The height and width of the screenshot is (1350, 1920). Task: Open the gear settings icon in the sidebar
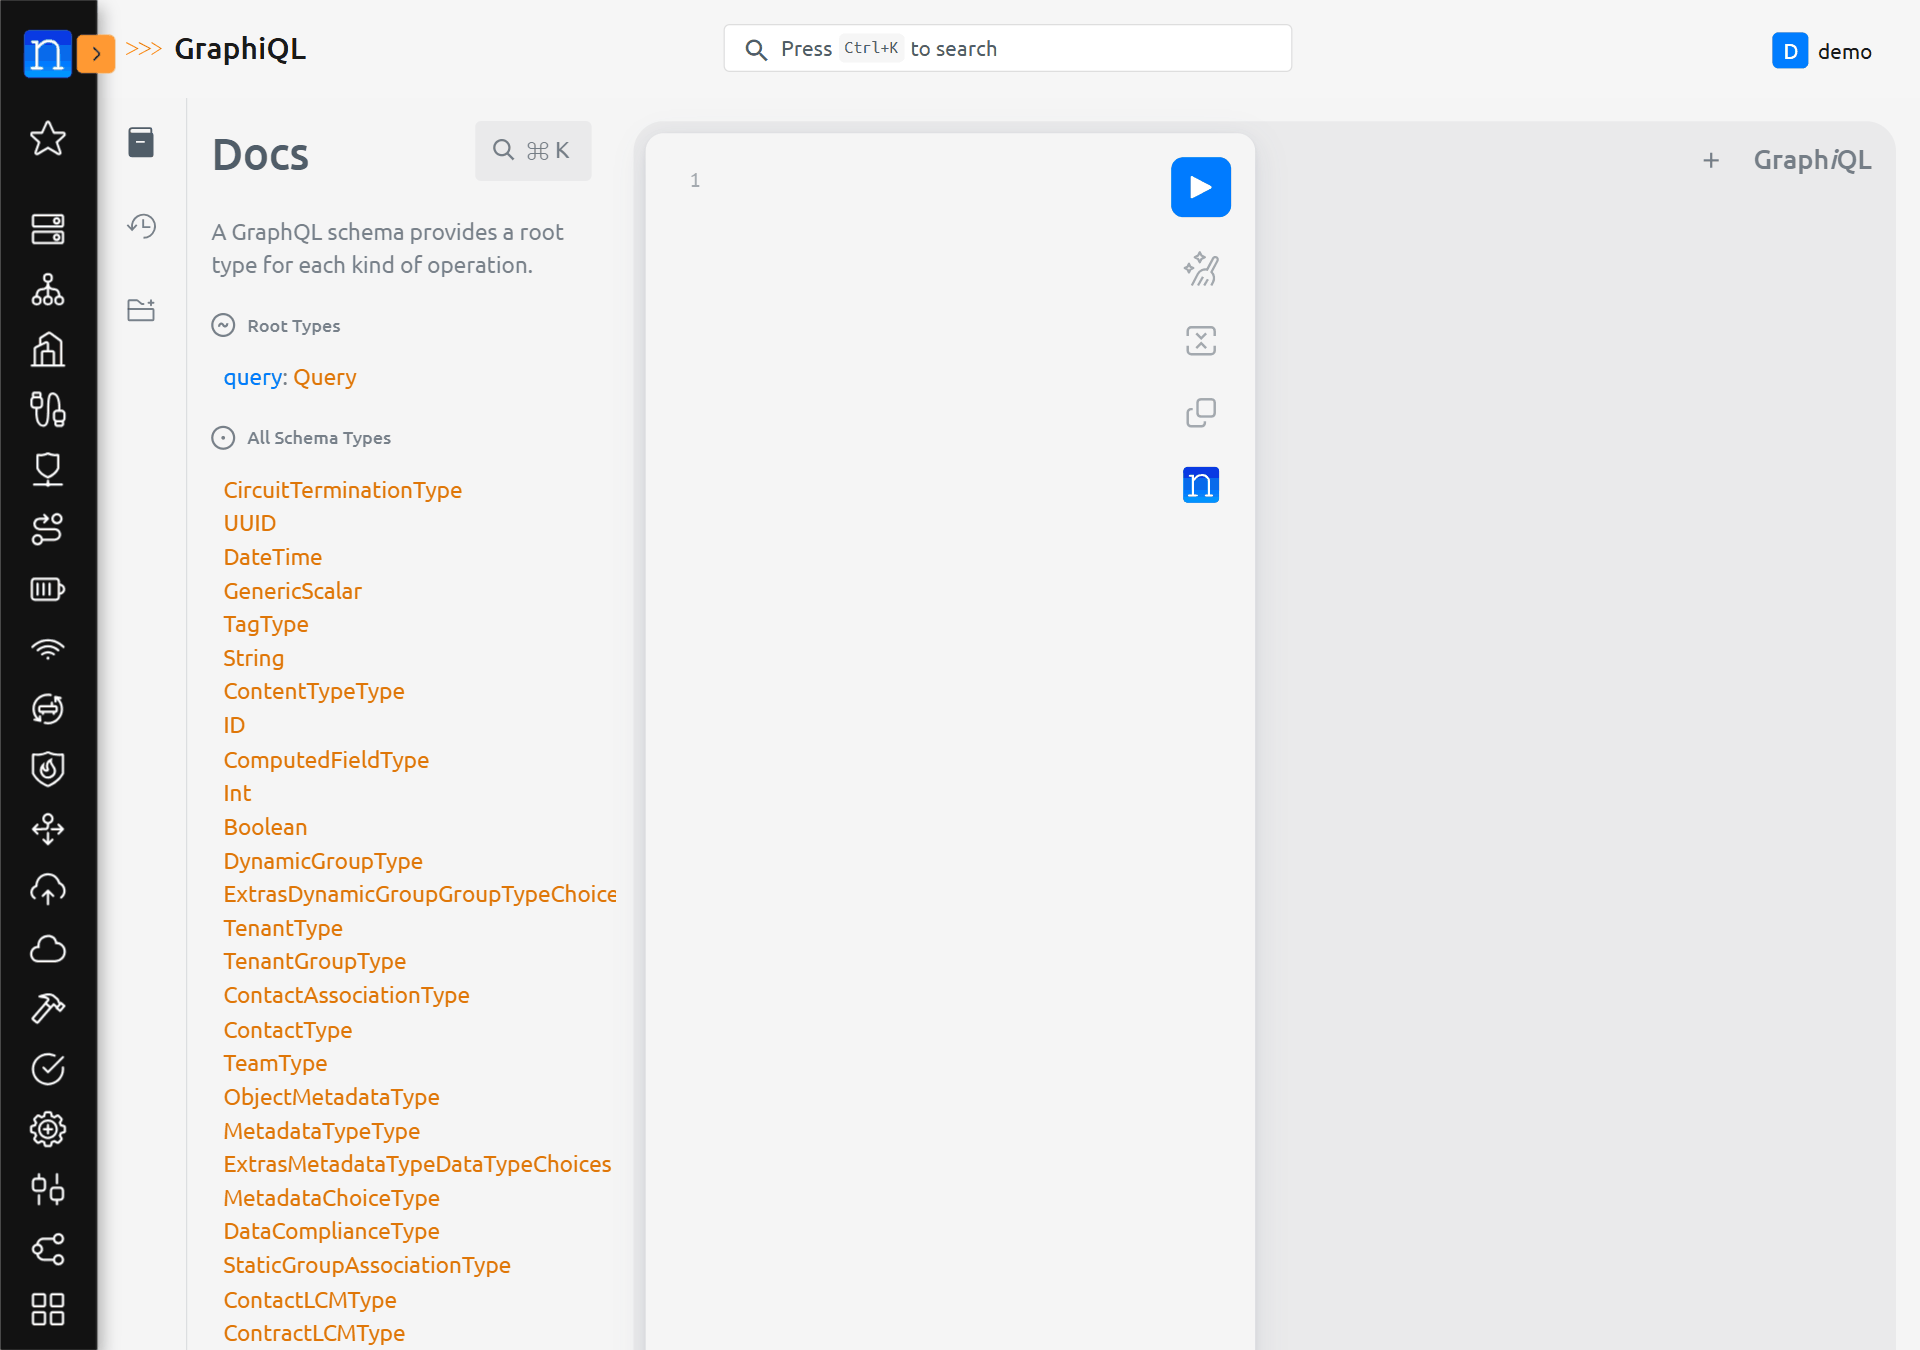point(48,1129)
